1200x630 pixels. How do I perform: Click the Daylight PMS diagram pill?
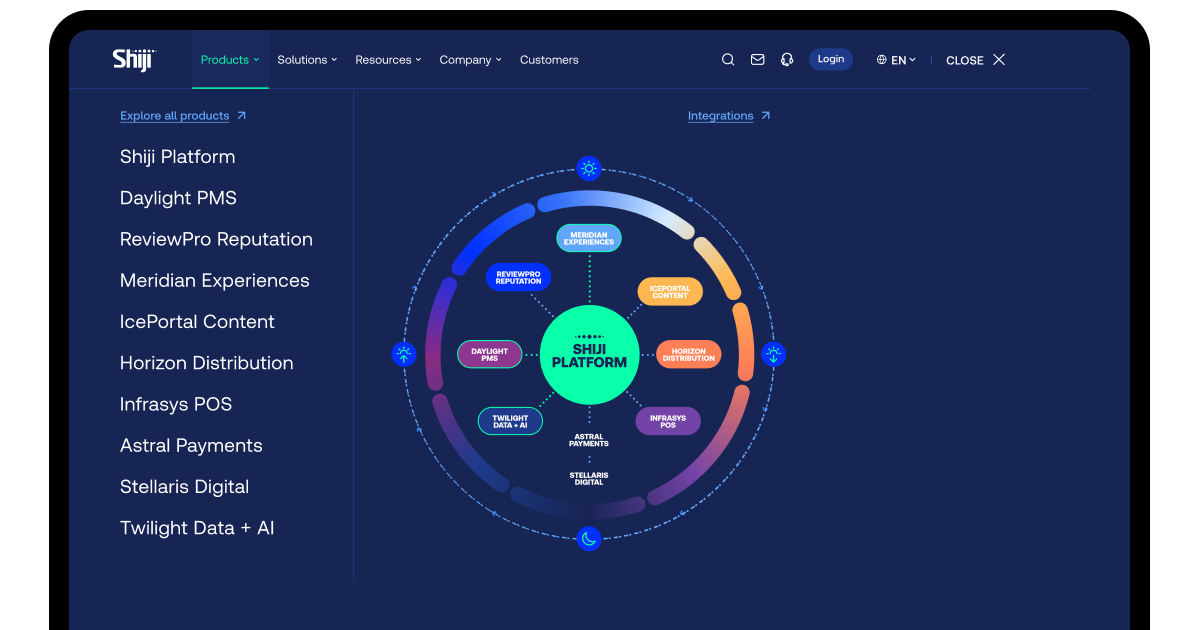click(x=489, y=354)
